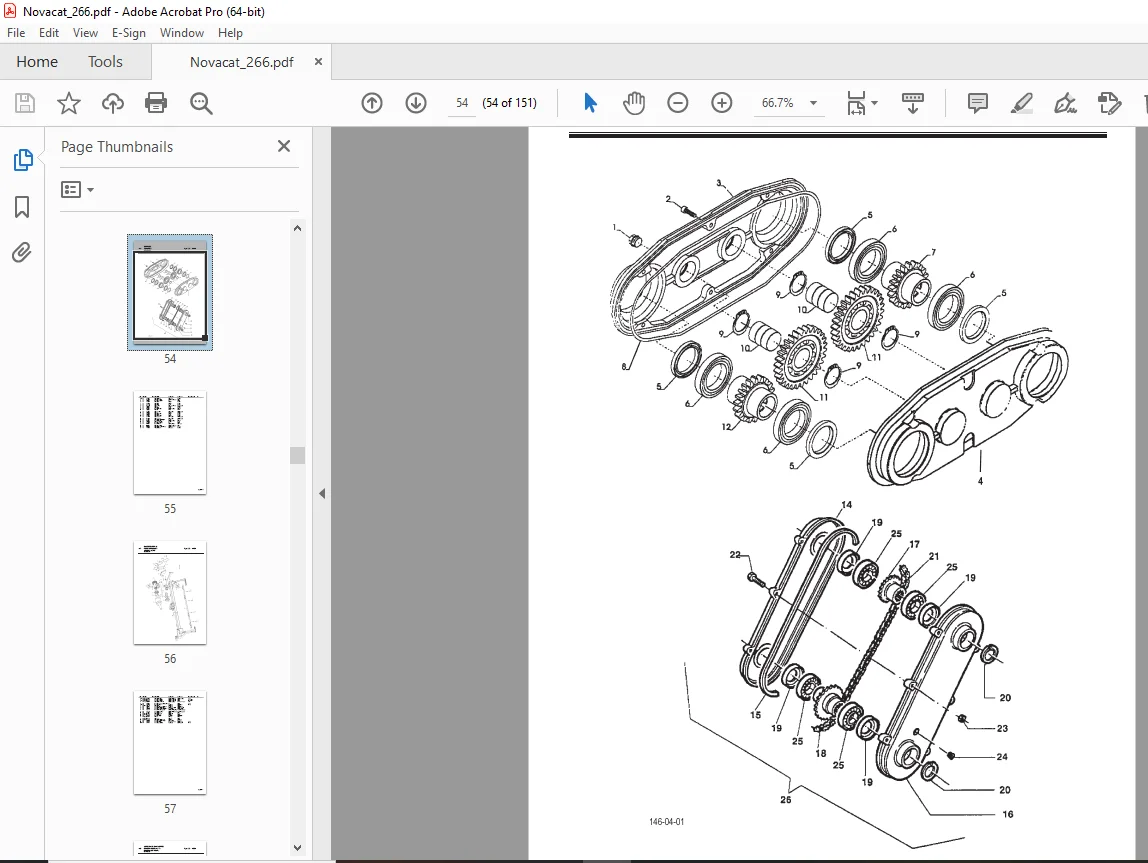Switch to the Home tab
Image resolution: width=1148 pixels, height=863 pixels.
point(37,62)
